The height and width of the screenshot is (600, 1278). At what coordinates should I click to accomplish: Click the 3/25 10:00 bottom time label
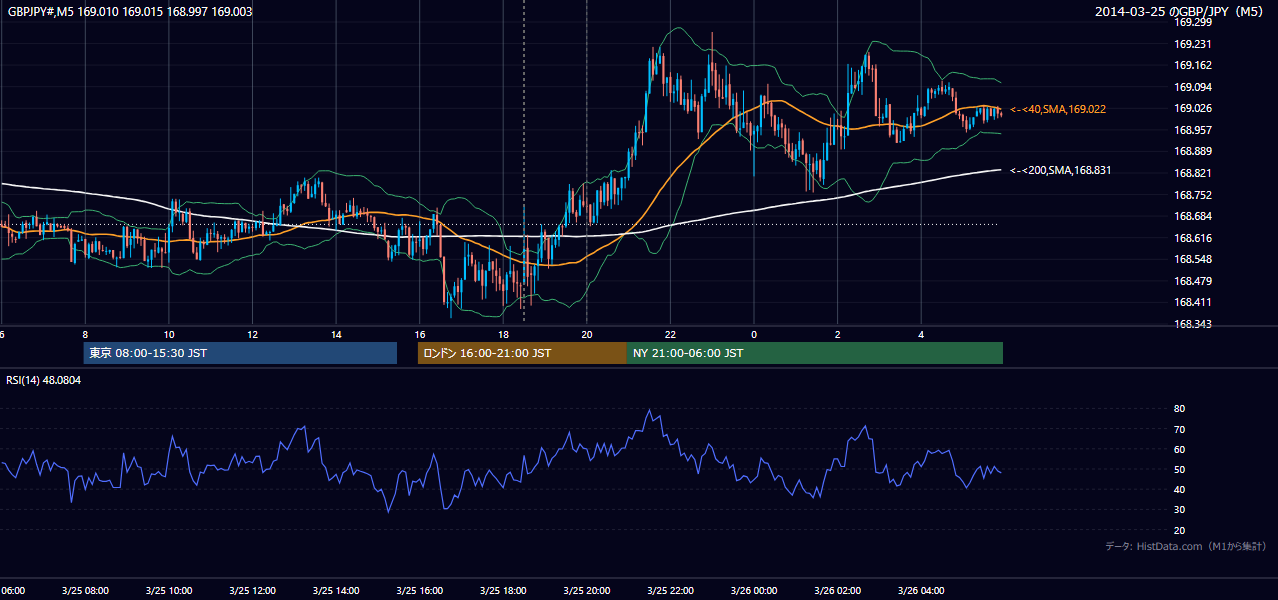tap(168, 591)
